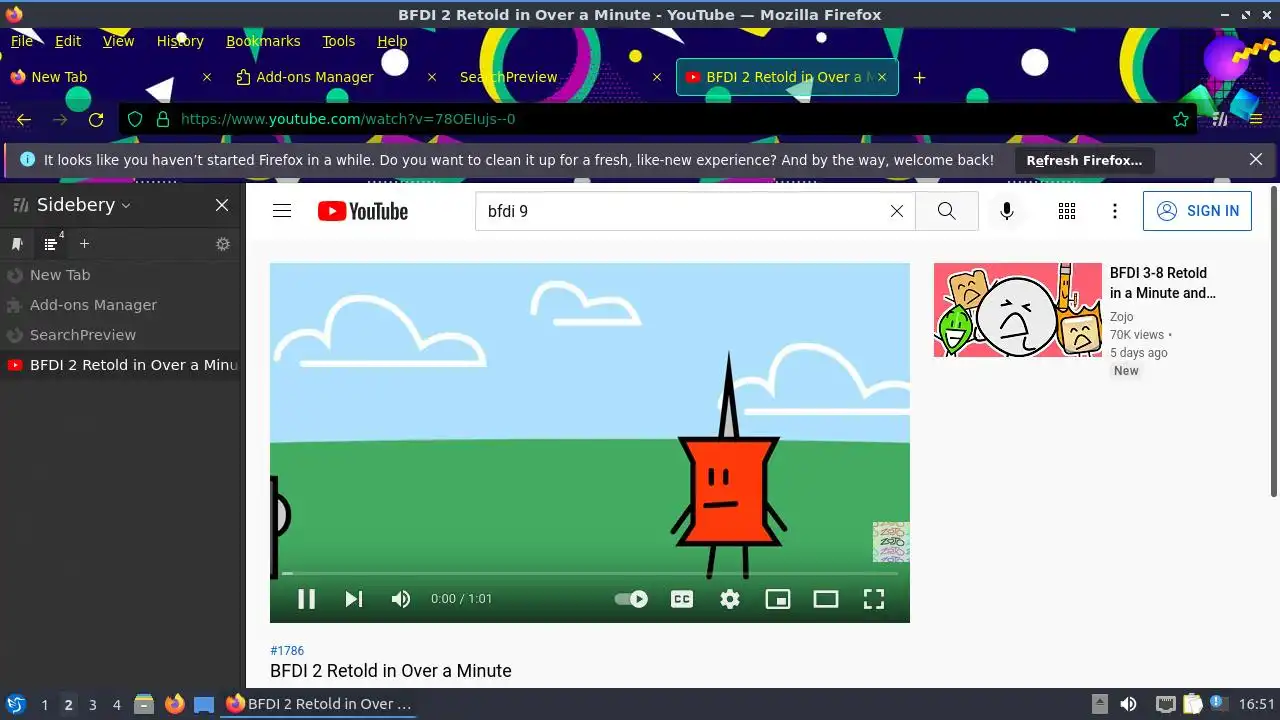The width and height of the screenshot is (1280, 720).
Task: Open the file manager taskbar icon
Action: (x=144, y=704)
